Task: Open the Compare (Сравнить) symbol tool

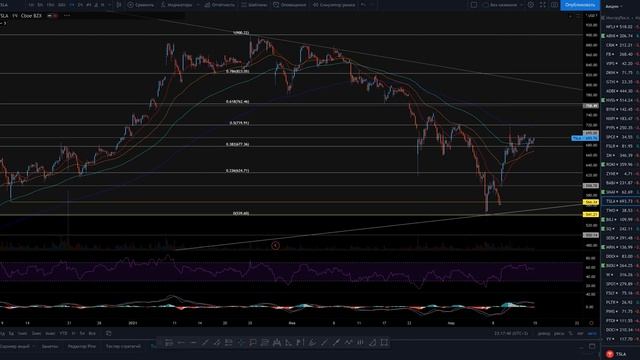Action: click(x=141, y=5)
